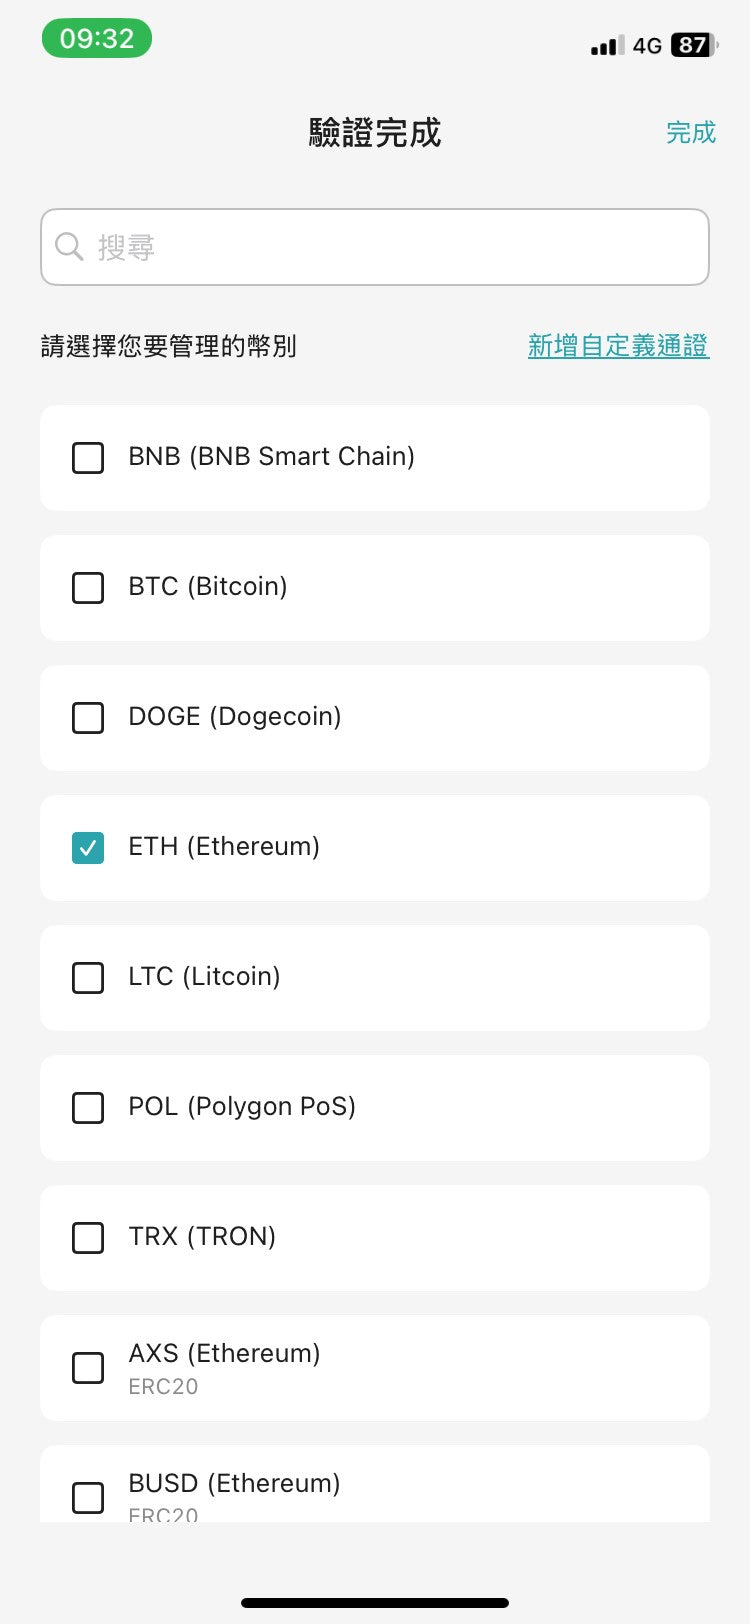Tap the search magnifier icon
Screen dimensions: 750x1624
(69, 246)
